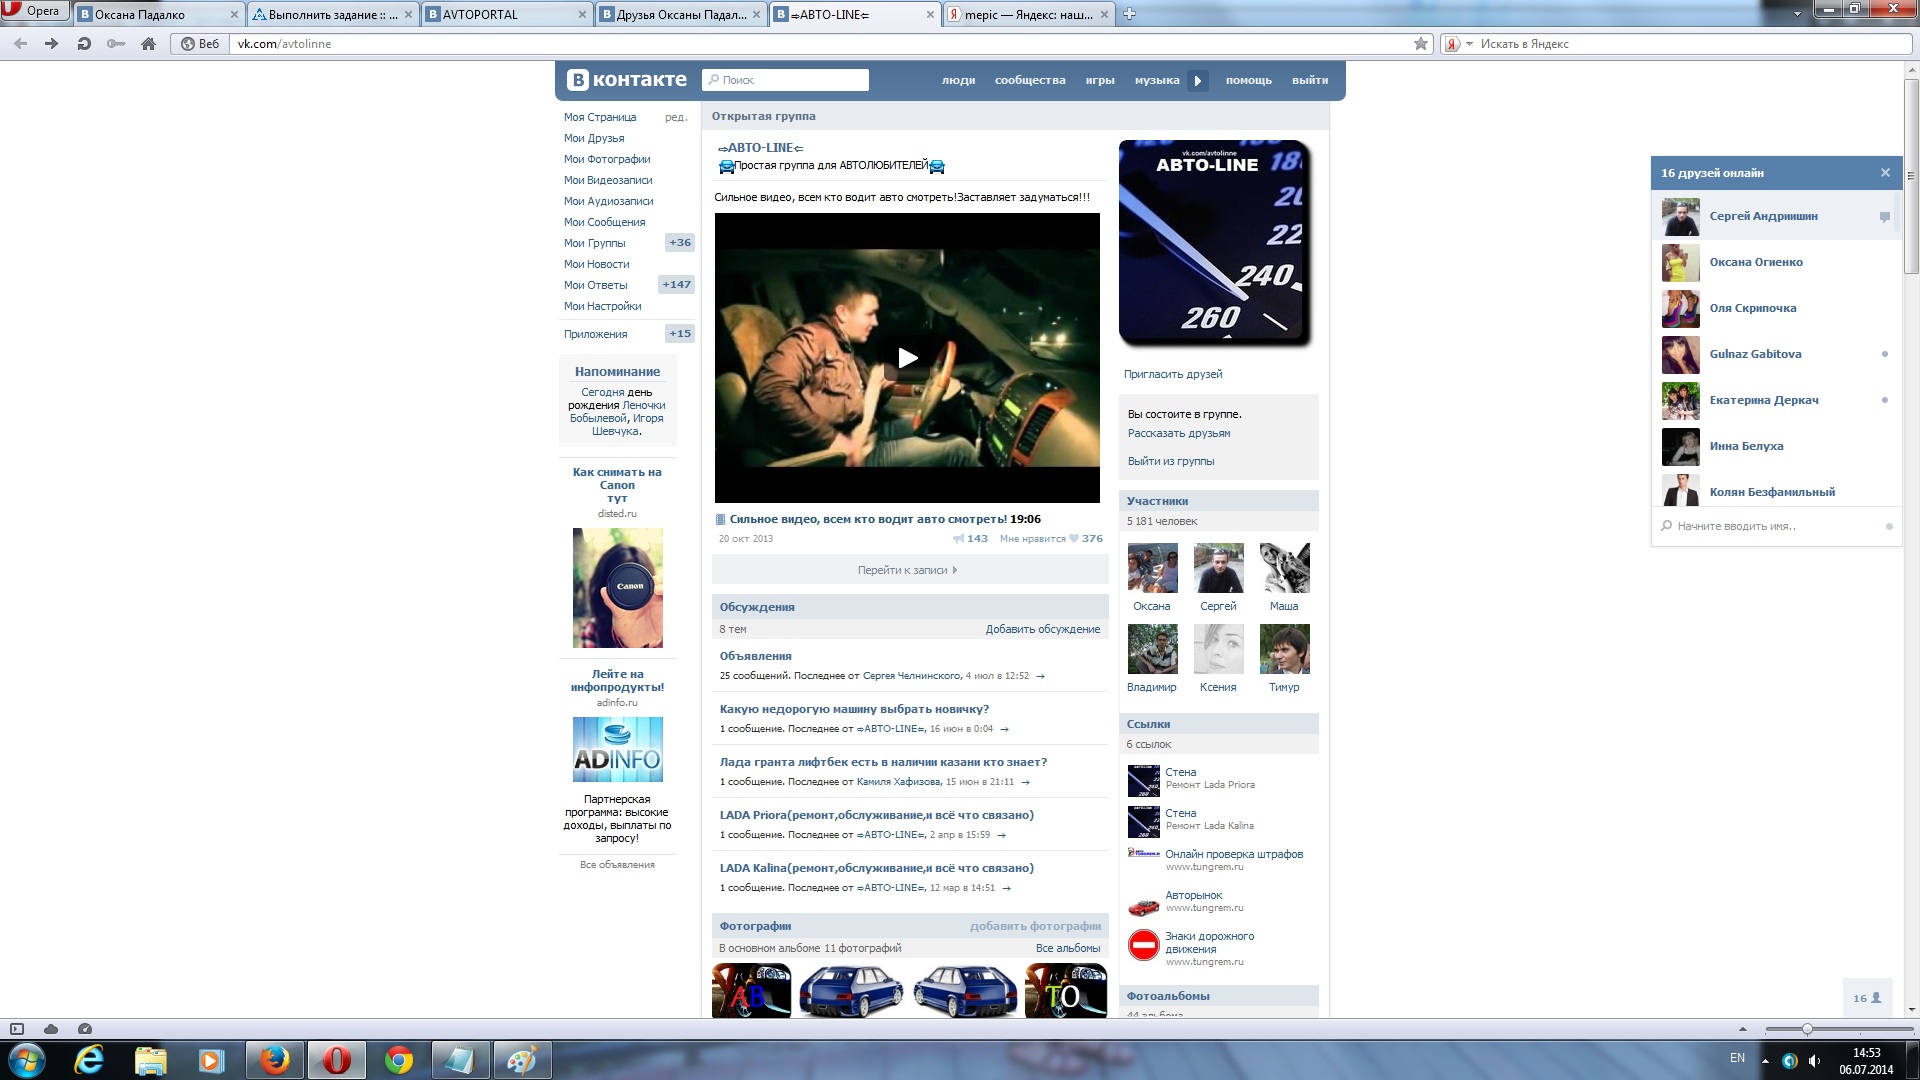Screen dimensions: 1920x1080
Task: Click the home button in the Opera toolbar
Action: pyautogui.click(x=149, y=44)
